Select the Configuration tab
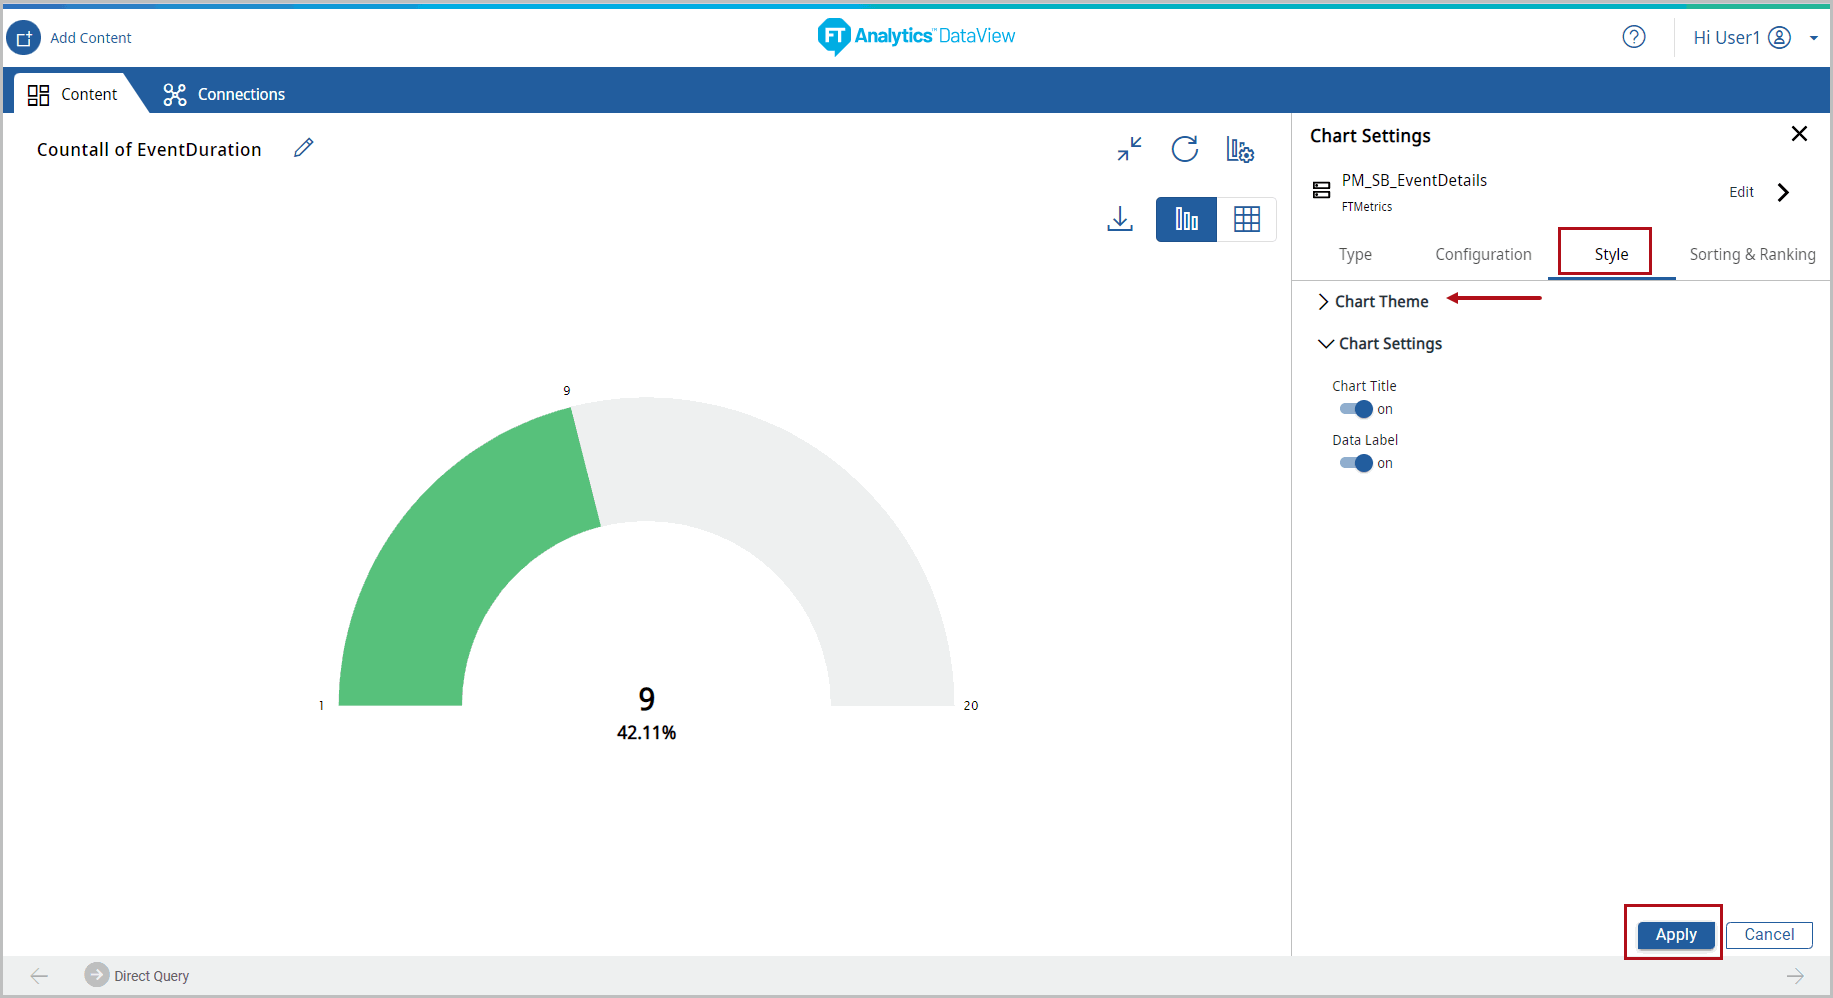Viewport: 1833px width, 998px height. click(1483, 255)
